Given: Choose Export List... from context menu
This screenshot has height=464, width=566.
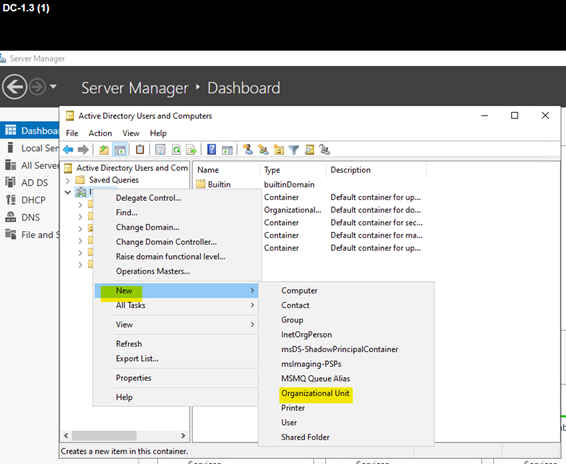Looking at the screenshot, I should [176, 359].
